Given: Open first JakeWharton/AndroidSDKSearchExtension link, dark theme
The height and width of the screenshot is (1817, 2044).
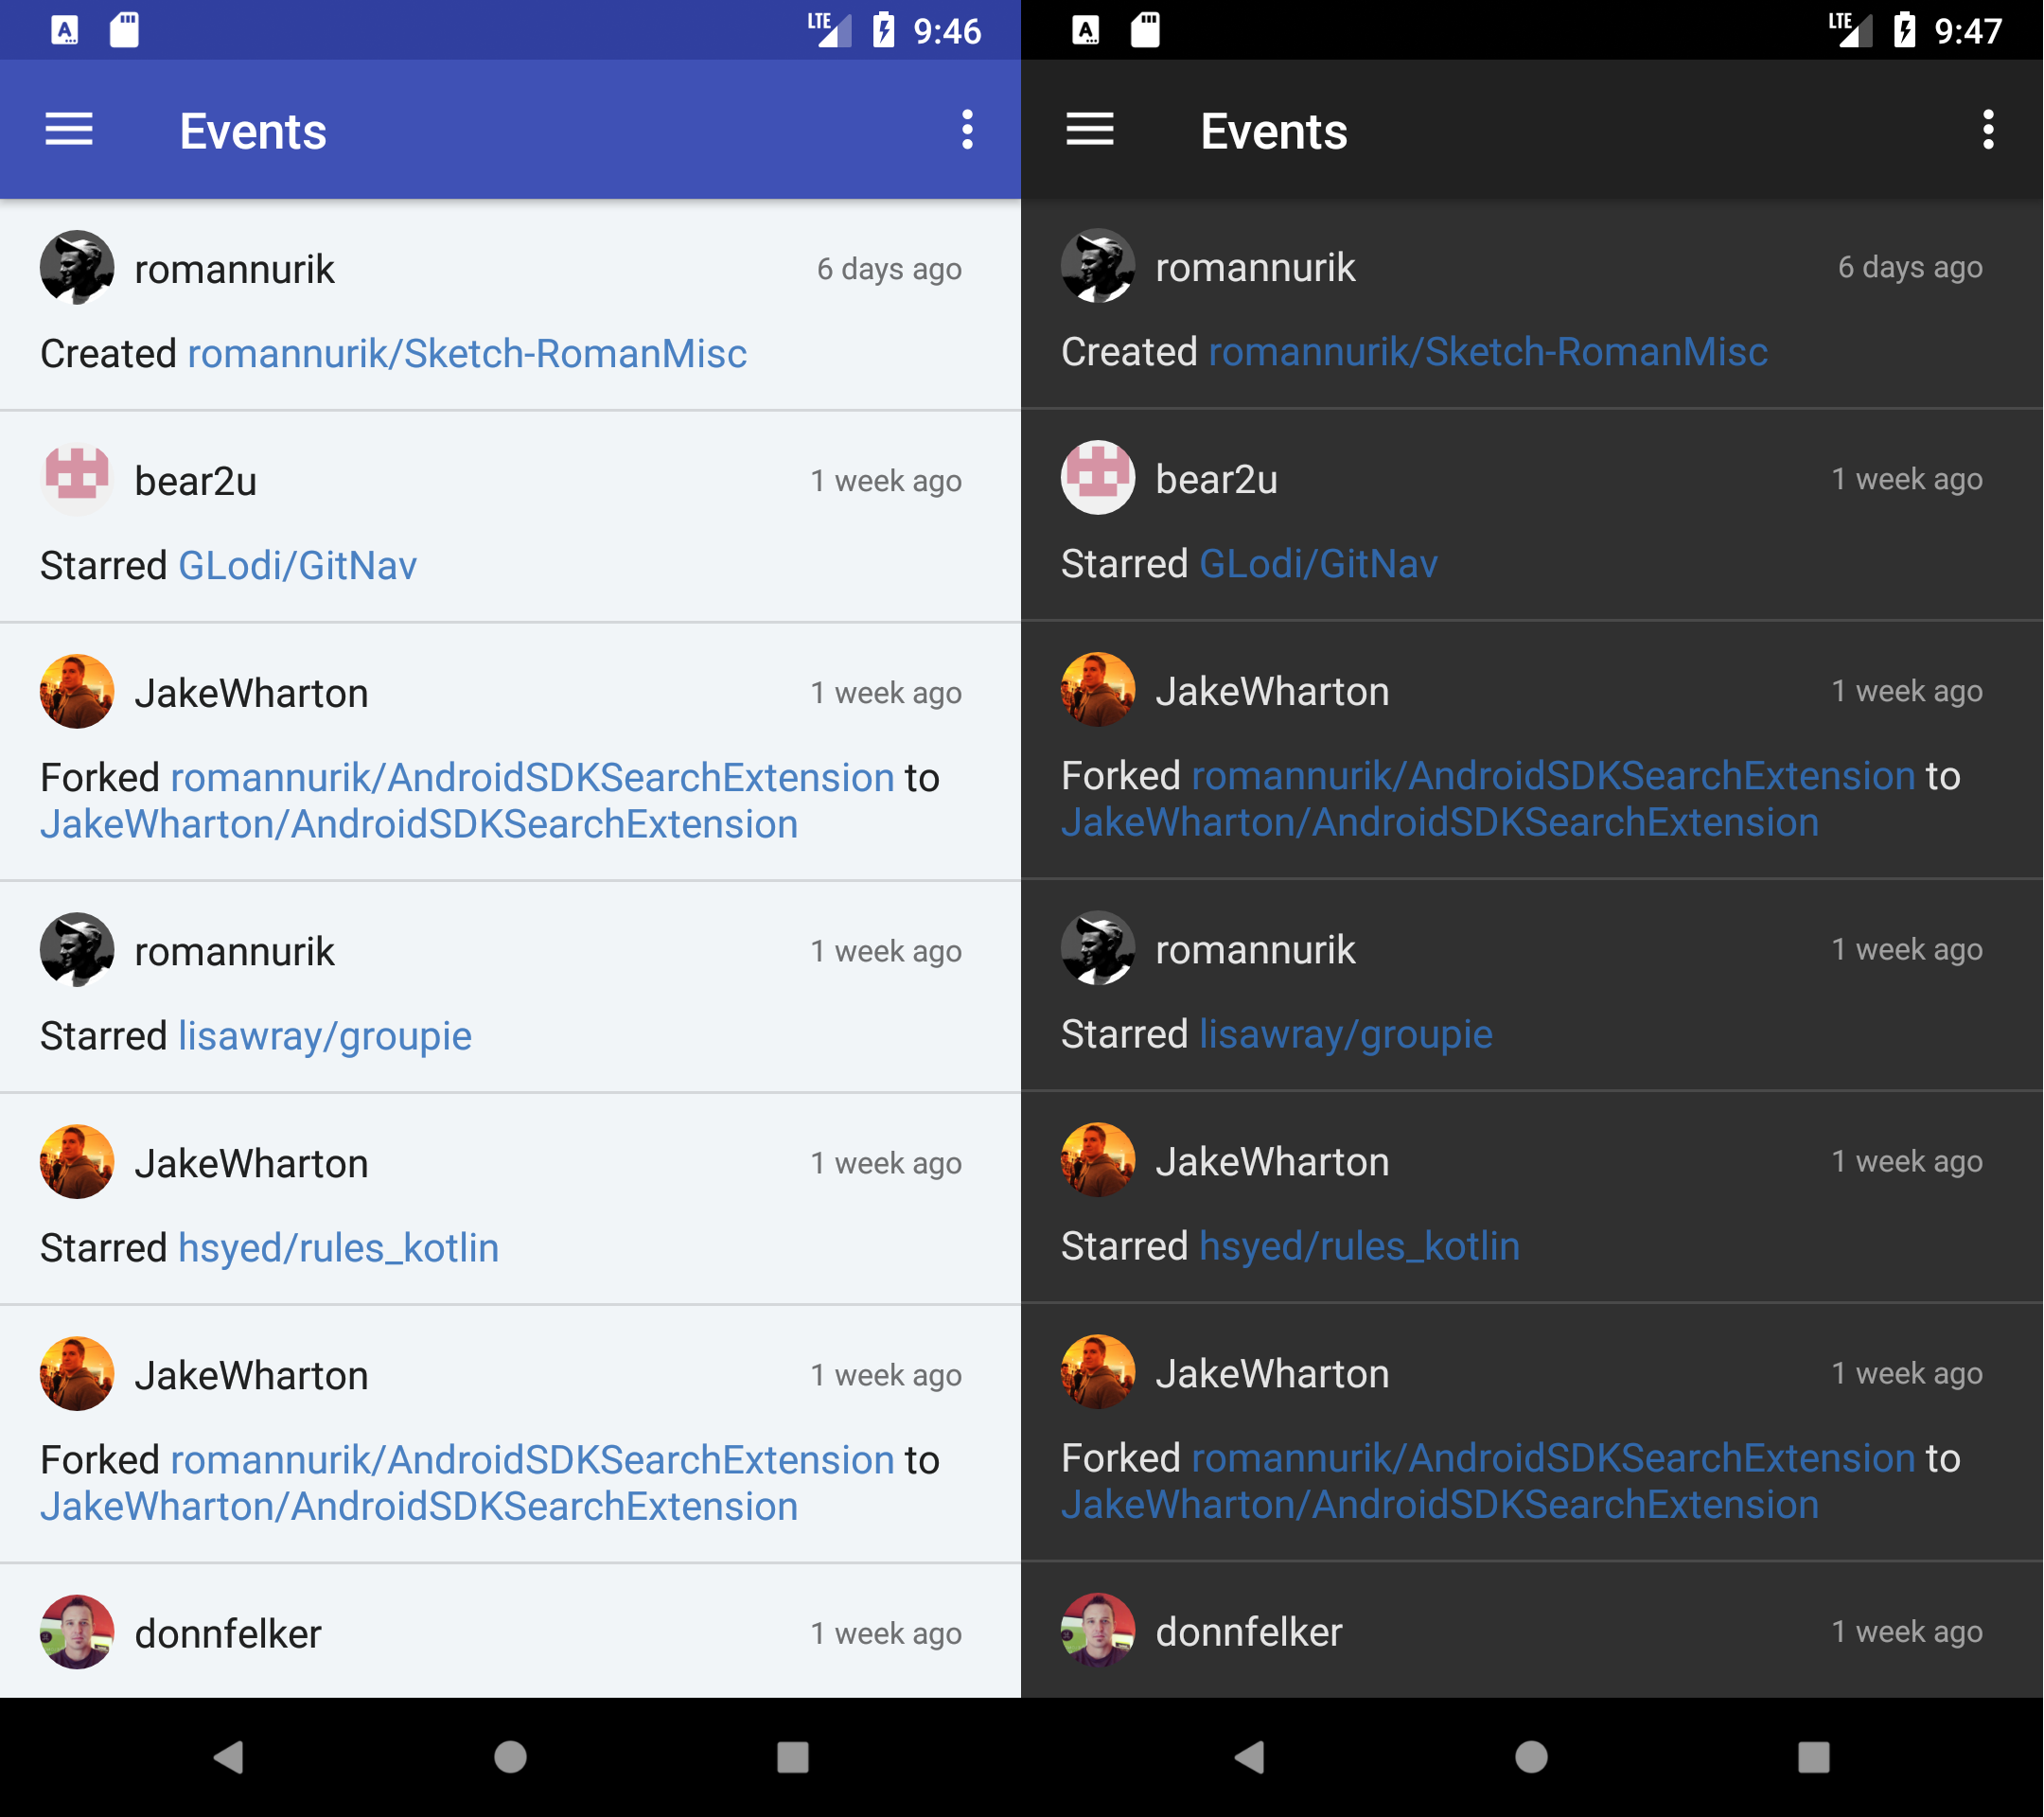Looking at the screenshot, I should pyautogui.click(x=1439, y=823).
